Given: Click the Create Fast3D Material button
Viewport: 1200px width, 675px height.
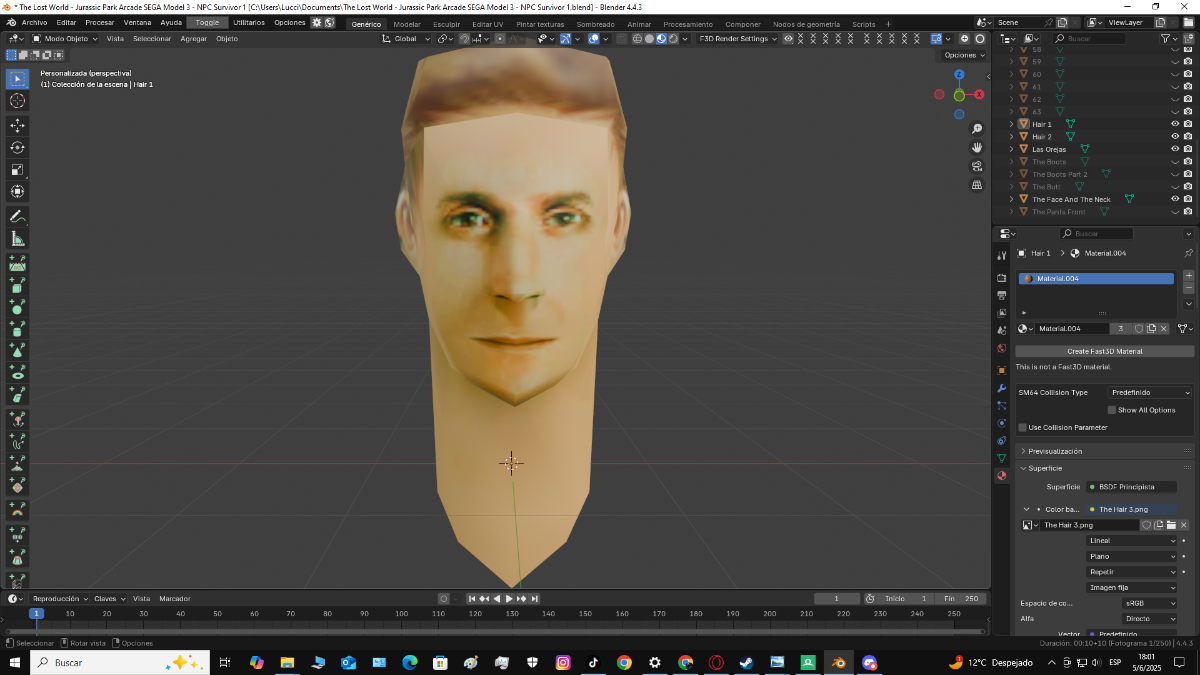Looking at the screenshot, I should click(1105, 351).
